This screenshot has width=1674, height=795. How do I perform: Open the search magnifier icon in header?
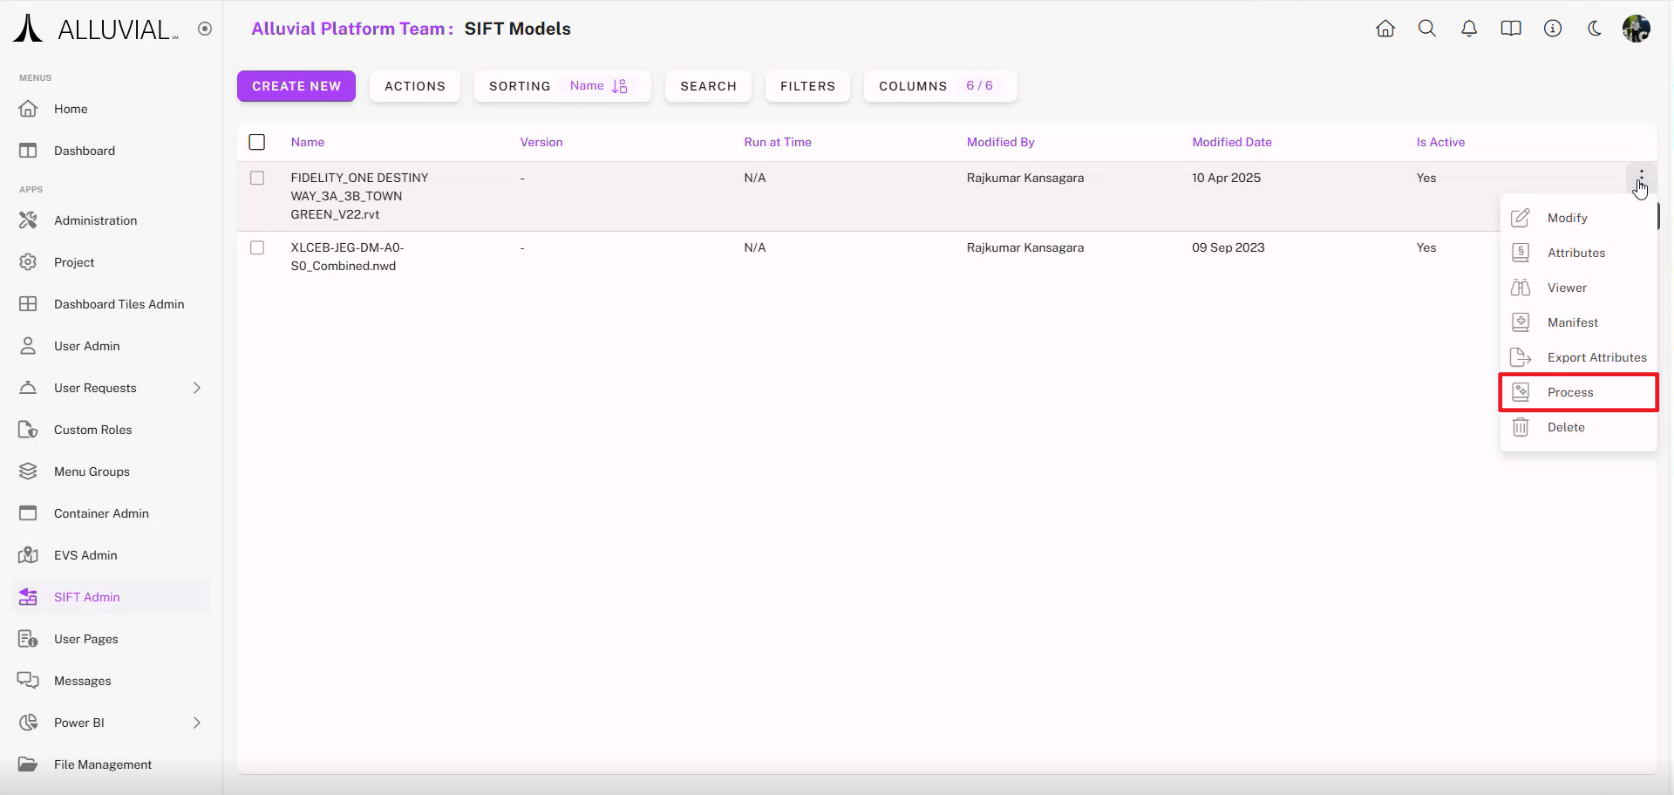point(1427,29)
